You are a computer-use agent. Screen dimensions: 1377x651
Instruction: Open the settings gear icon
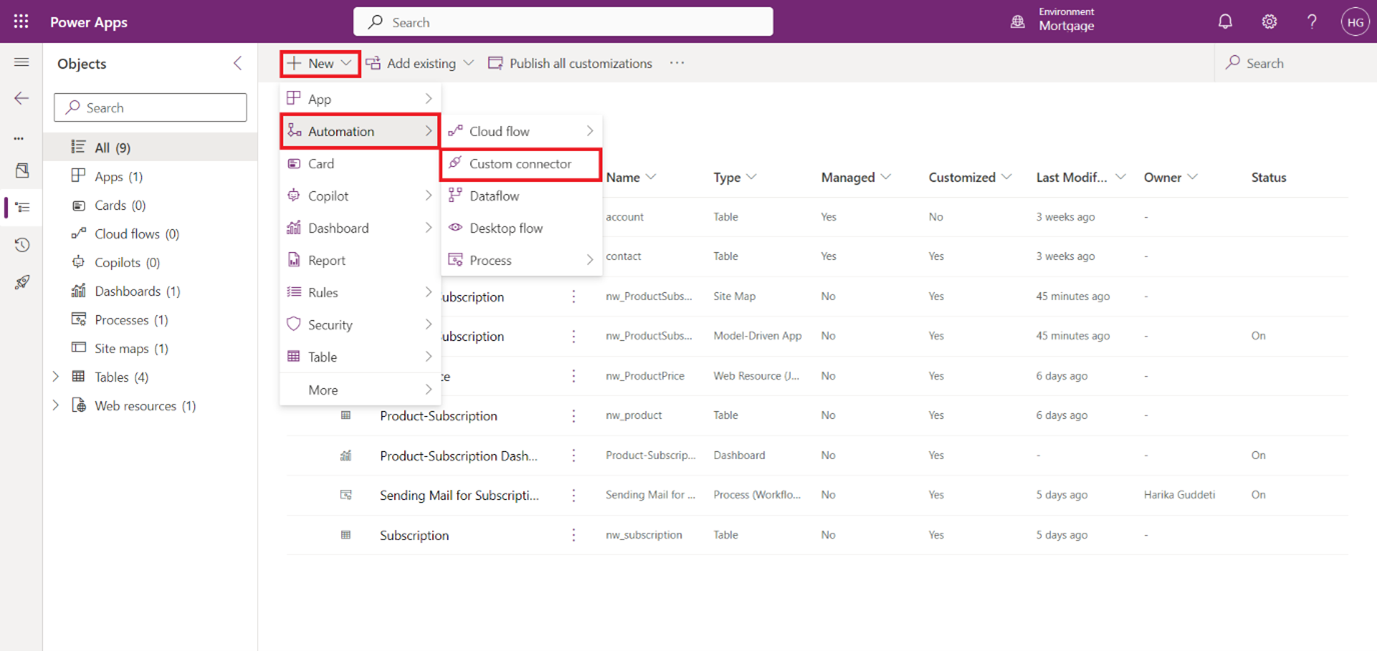[x=1268, y=21]
